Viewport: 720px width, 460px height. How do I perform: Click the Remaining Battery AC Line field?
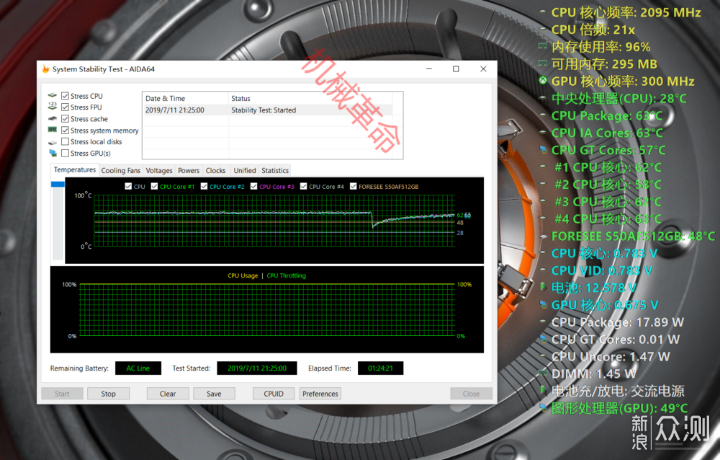[138, 368]
